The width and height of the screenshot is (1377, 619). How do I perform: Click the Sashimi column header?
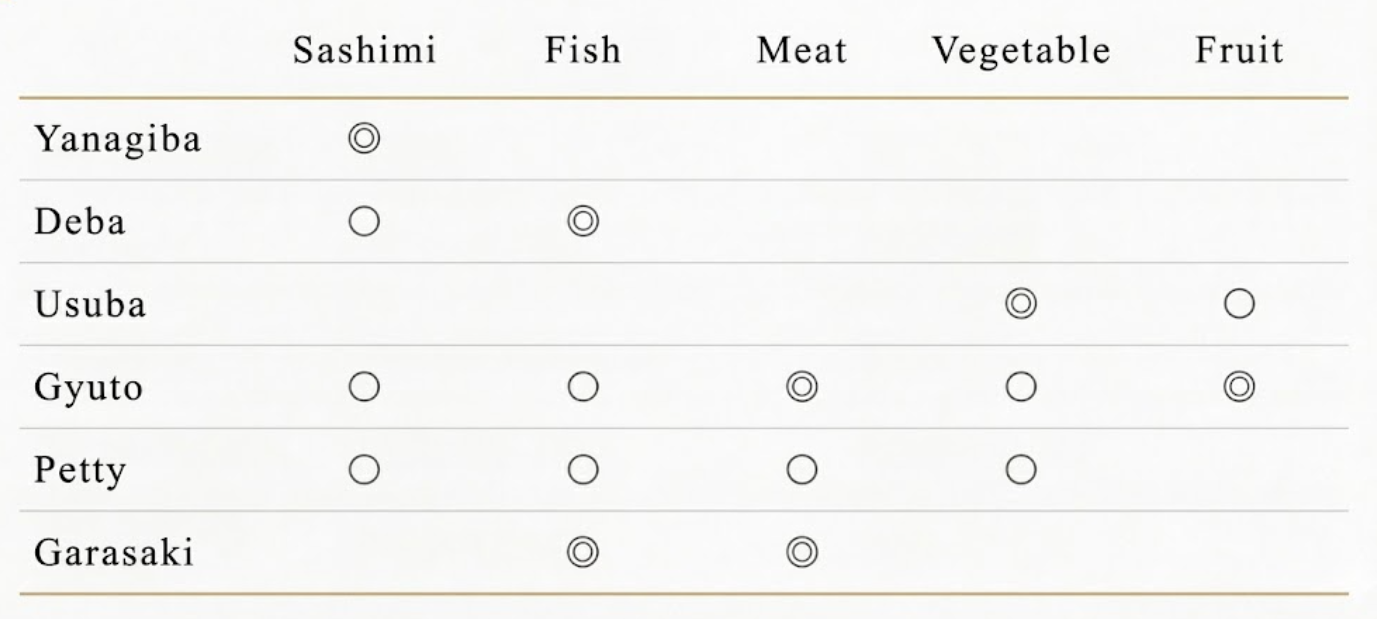point(364,51)
